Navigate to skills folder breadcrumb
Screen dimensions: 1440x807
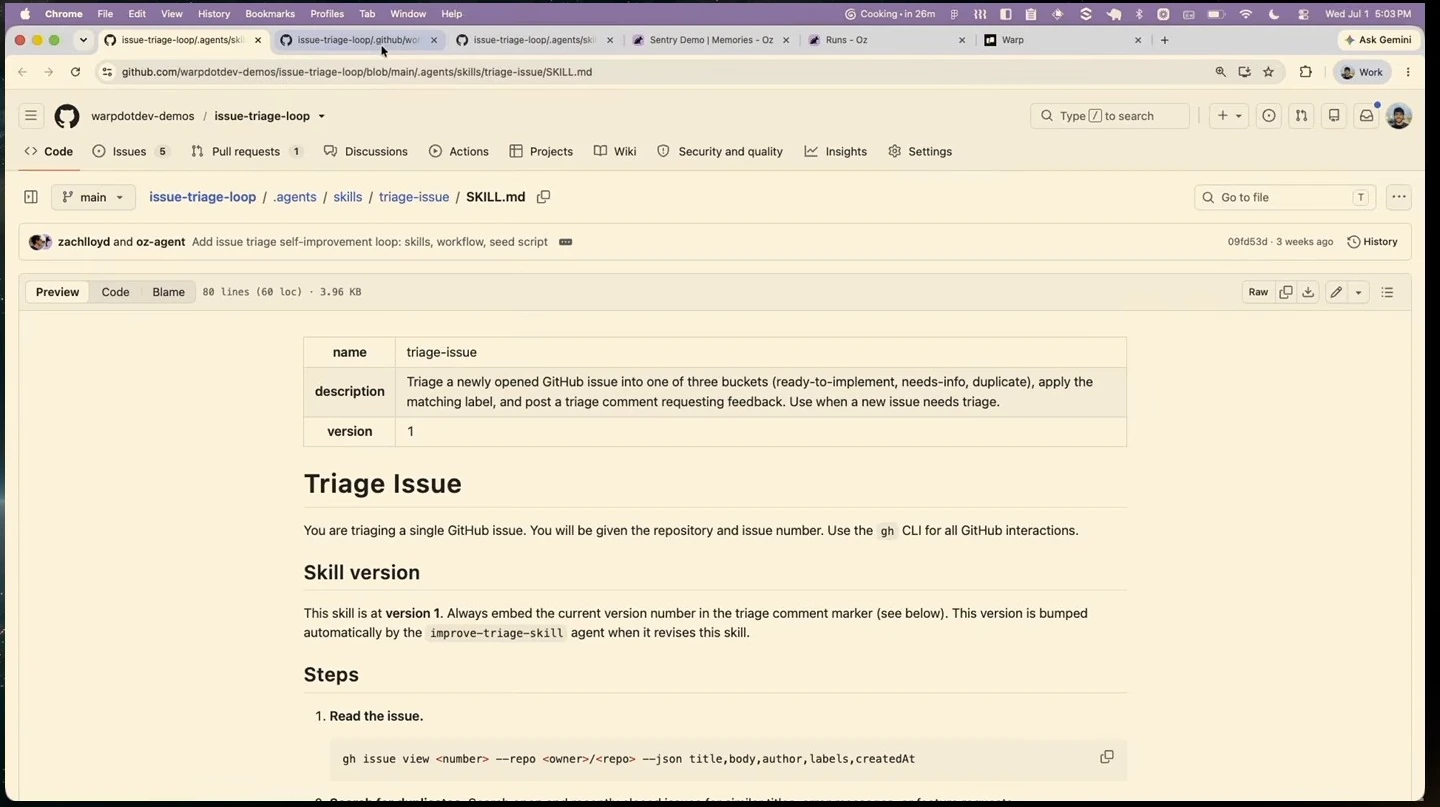348,197
